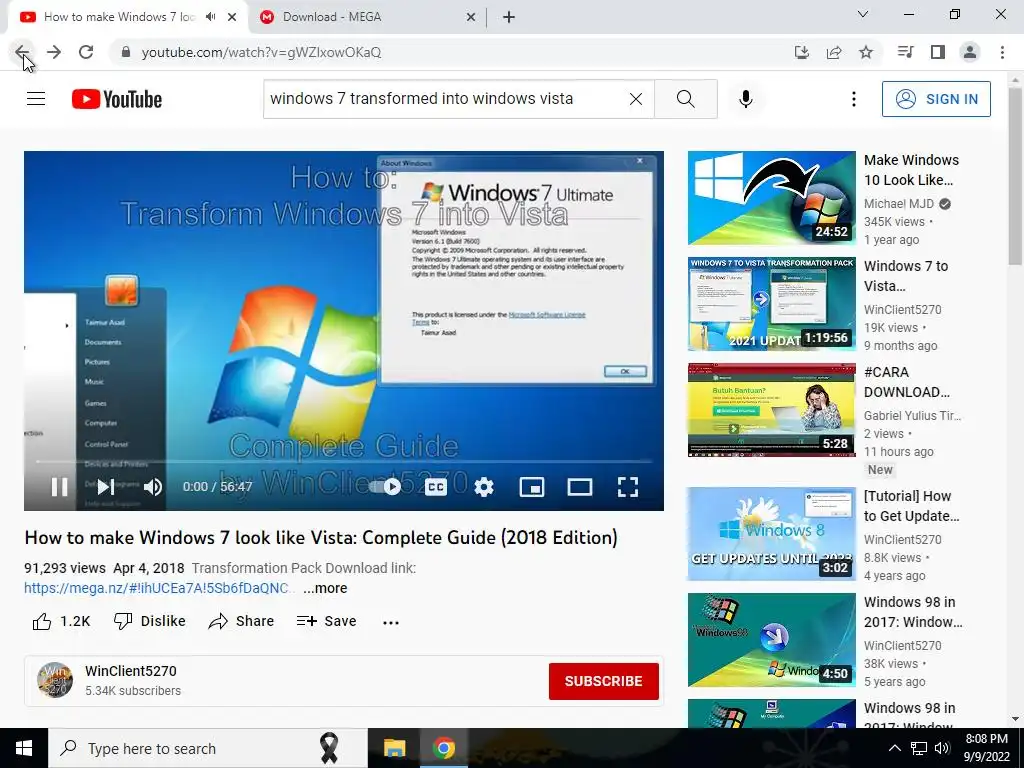Click the browser forward arrow
The height and width of the screenshot is (768, 1024).
click(54, 52)
